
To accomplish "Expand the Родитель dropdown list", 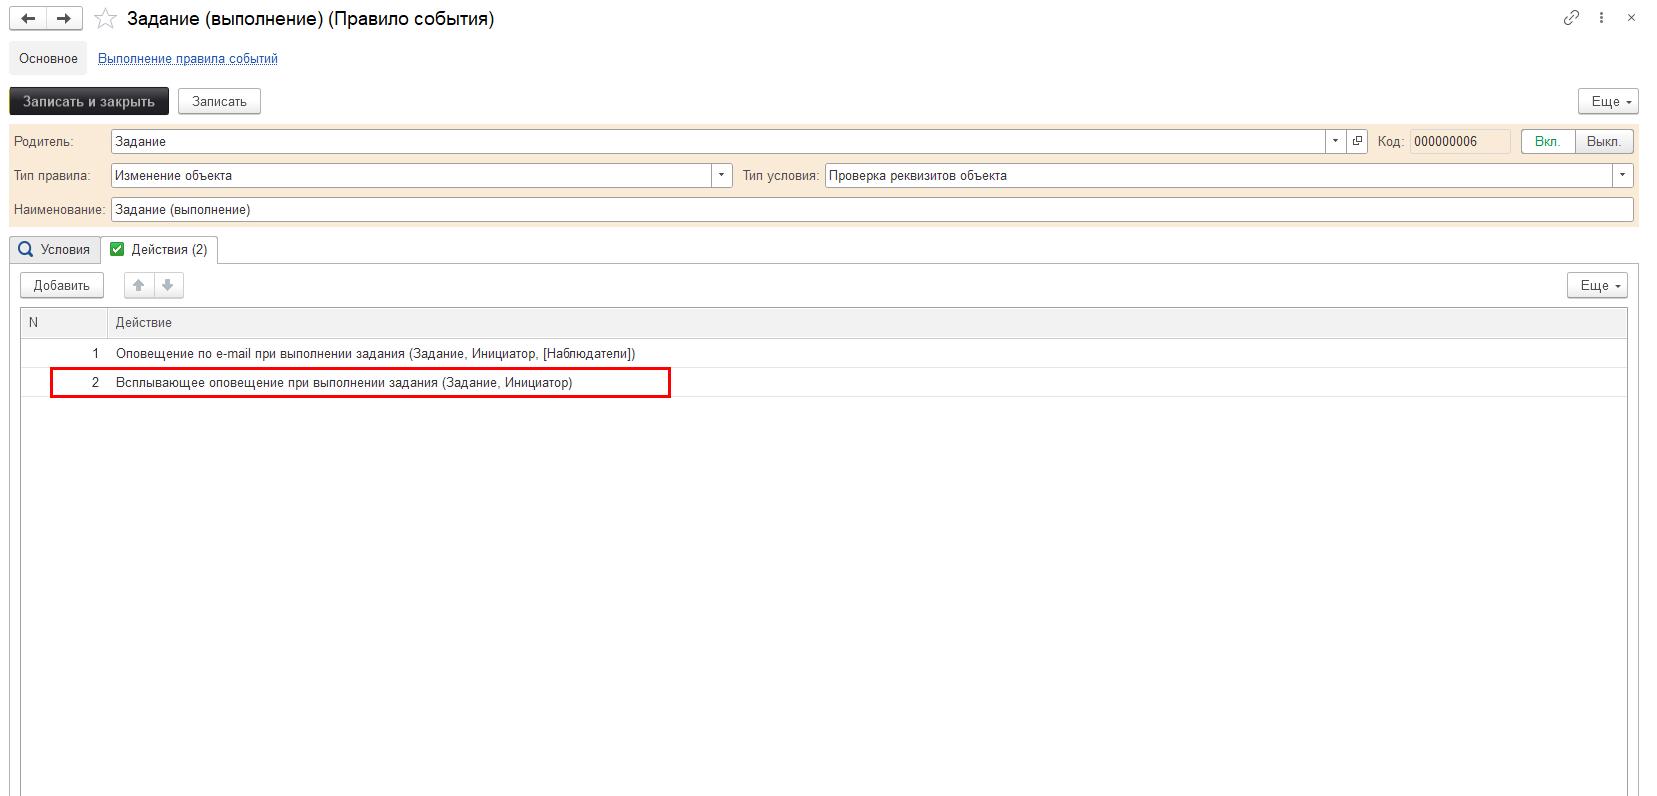I will [1335, 142].
